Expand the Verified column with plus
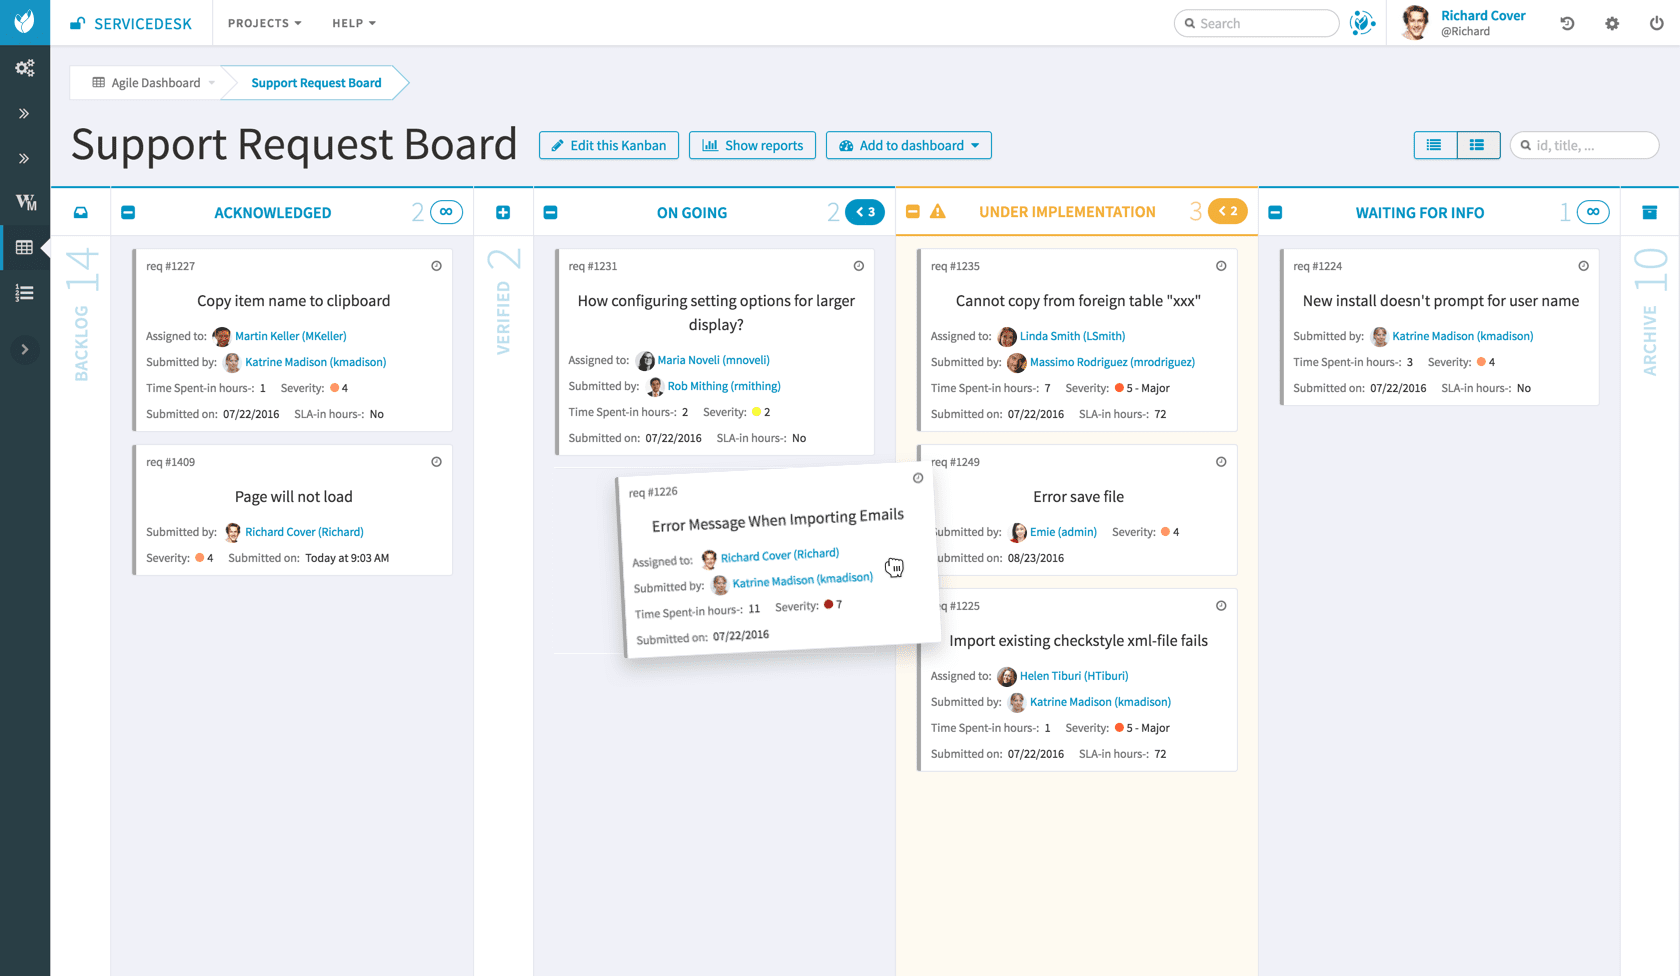Screen dimensions: 1680x976 pos(503,212)
